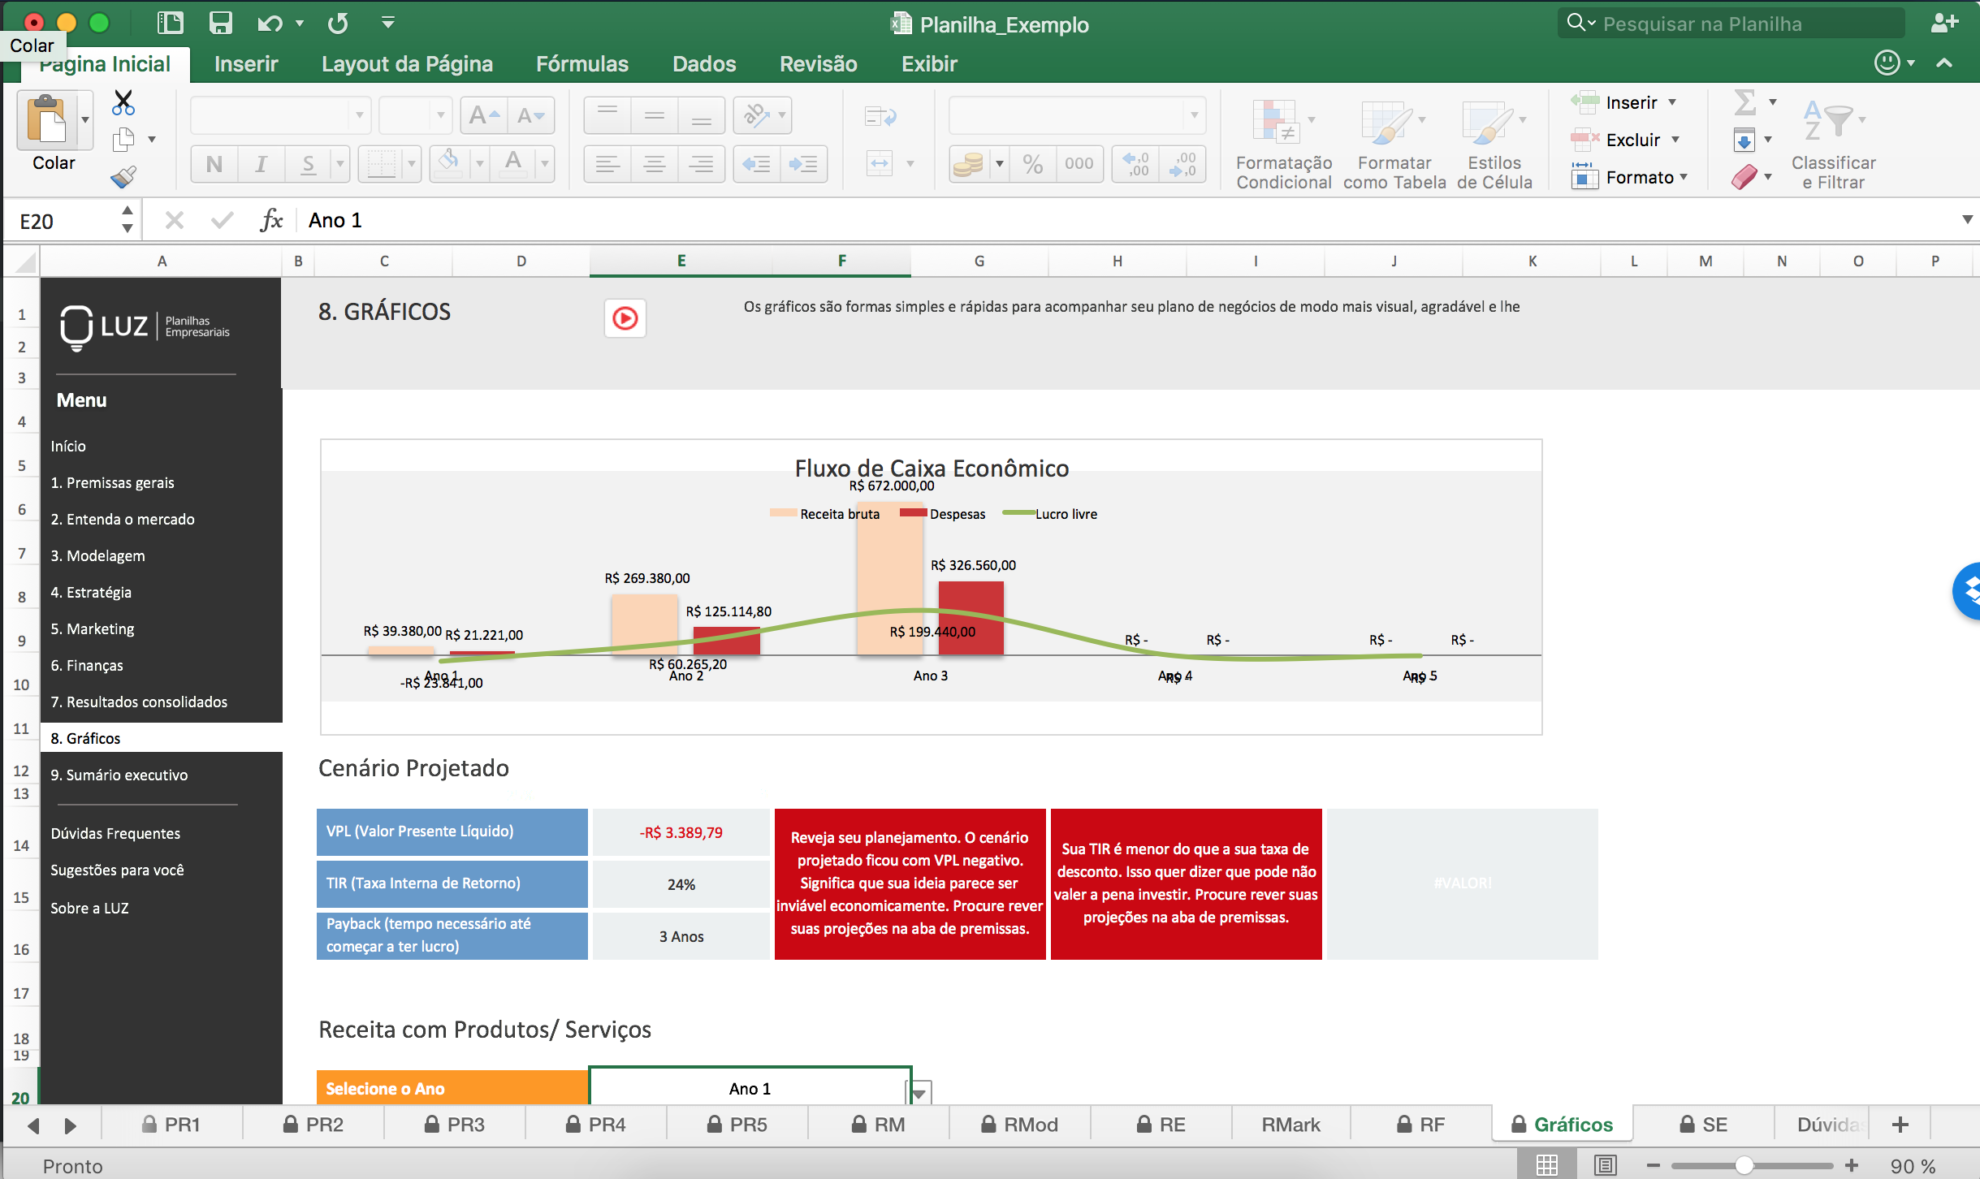Toggle italic formatting I button
Viewport: 1980px width, 1179px height.
(x=261, y=164)
